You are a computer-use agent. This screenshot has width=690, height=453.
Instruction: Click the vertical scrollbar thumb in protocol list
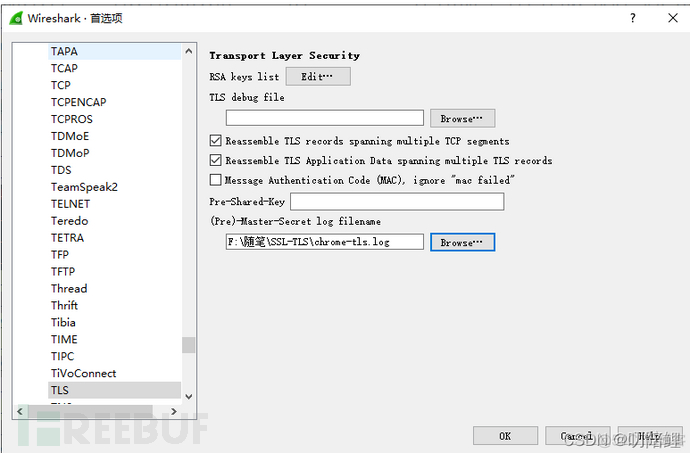tap(189, 345)
